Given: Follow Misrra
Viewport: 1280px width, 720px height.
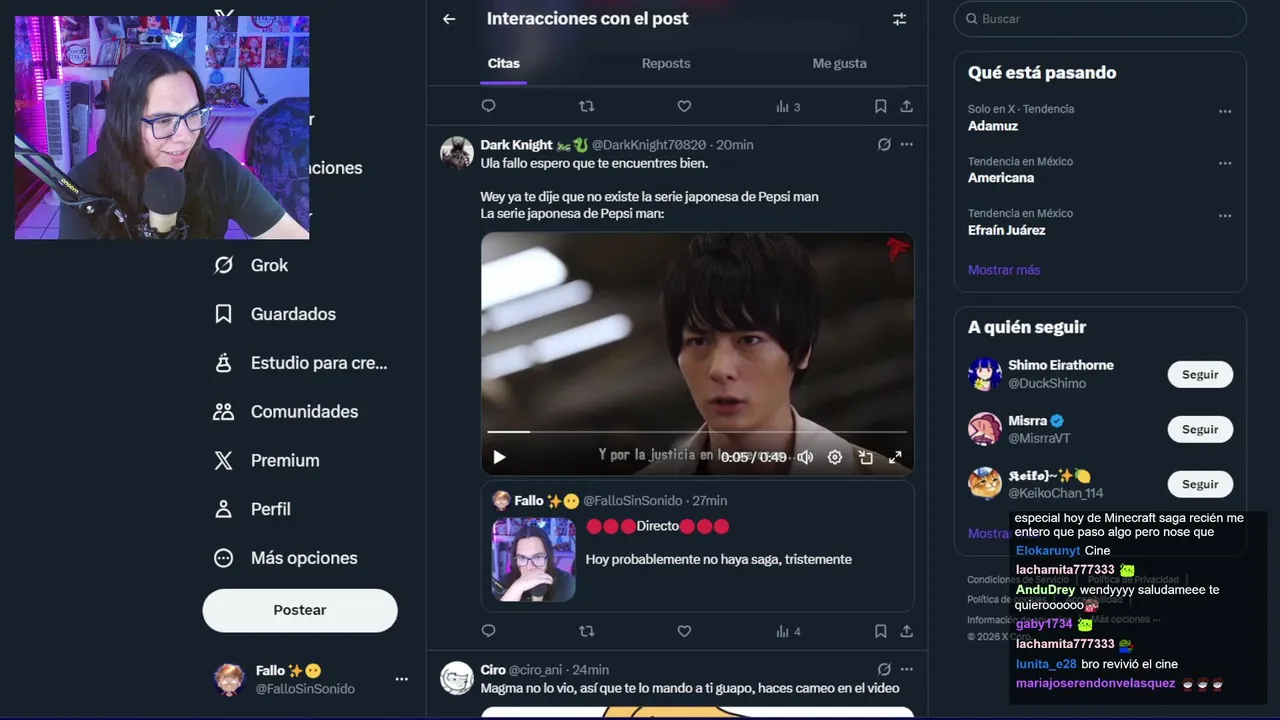Looking at the screenshot, I should pyautogui.click(x=1200, y=430).
